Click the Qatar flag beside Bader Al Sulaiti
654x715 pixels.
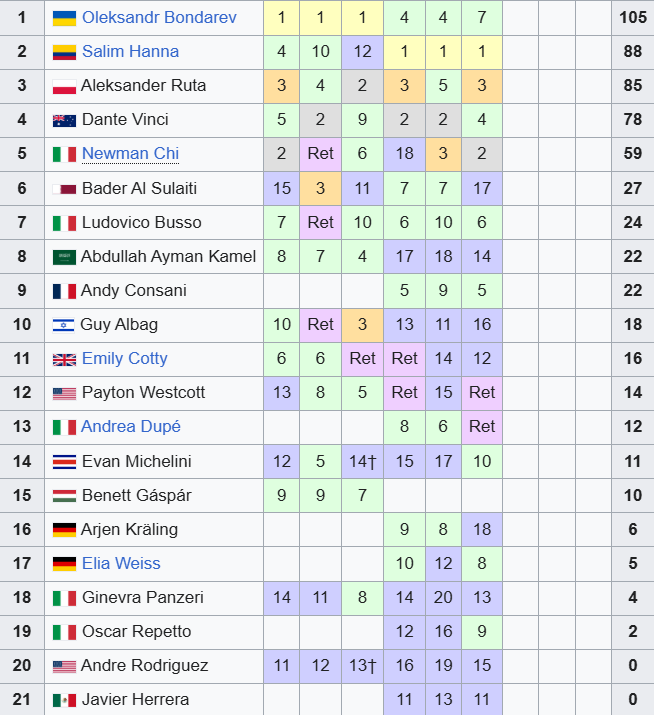pyautogui.click(x=64, y=189)
